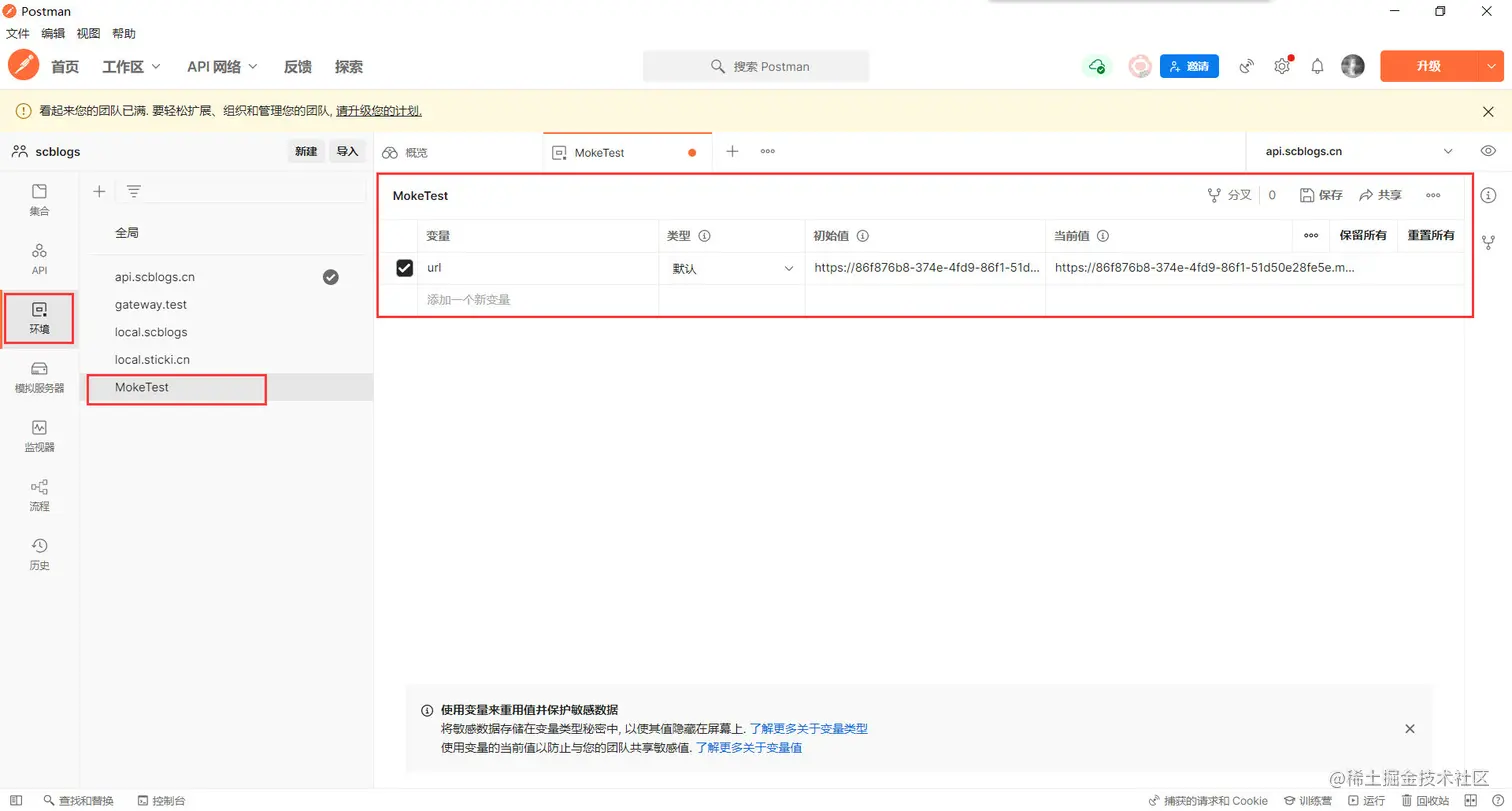The height and width of the screenshot is (811, 1512).
Task: Click the plus icon to create environment
Action: (99, 191)
